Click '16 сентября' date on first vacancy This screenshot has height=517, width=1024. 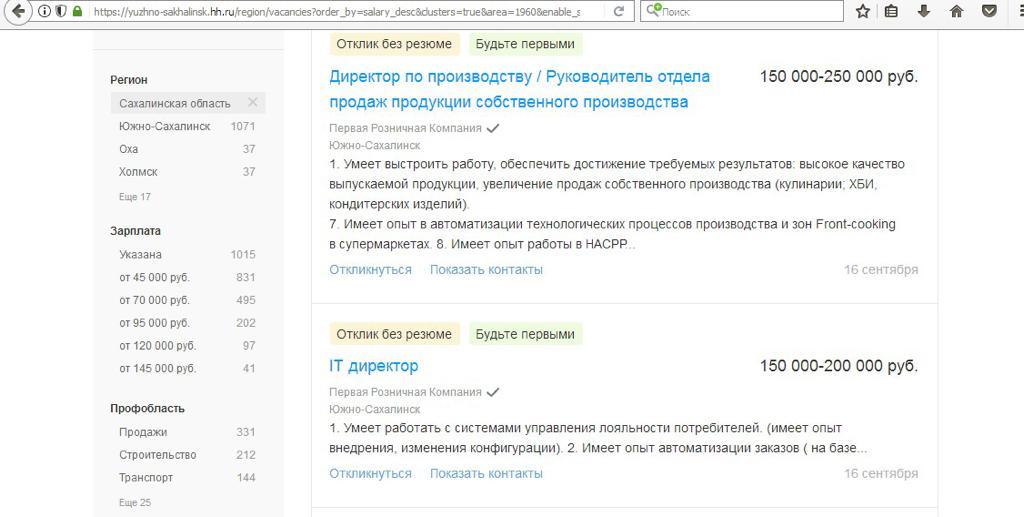881,270
